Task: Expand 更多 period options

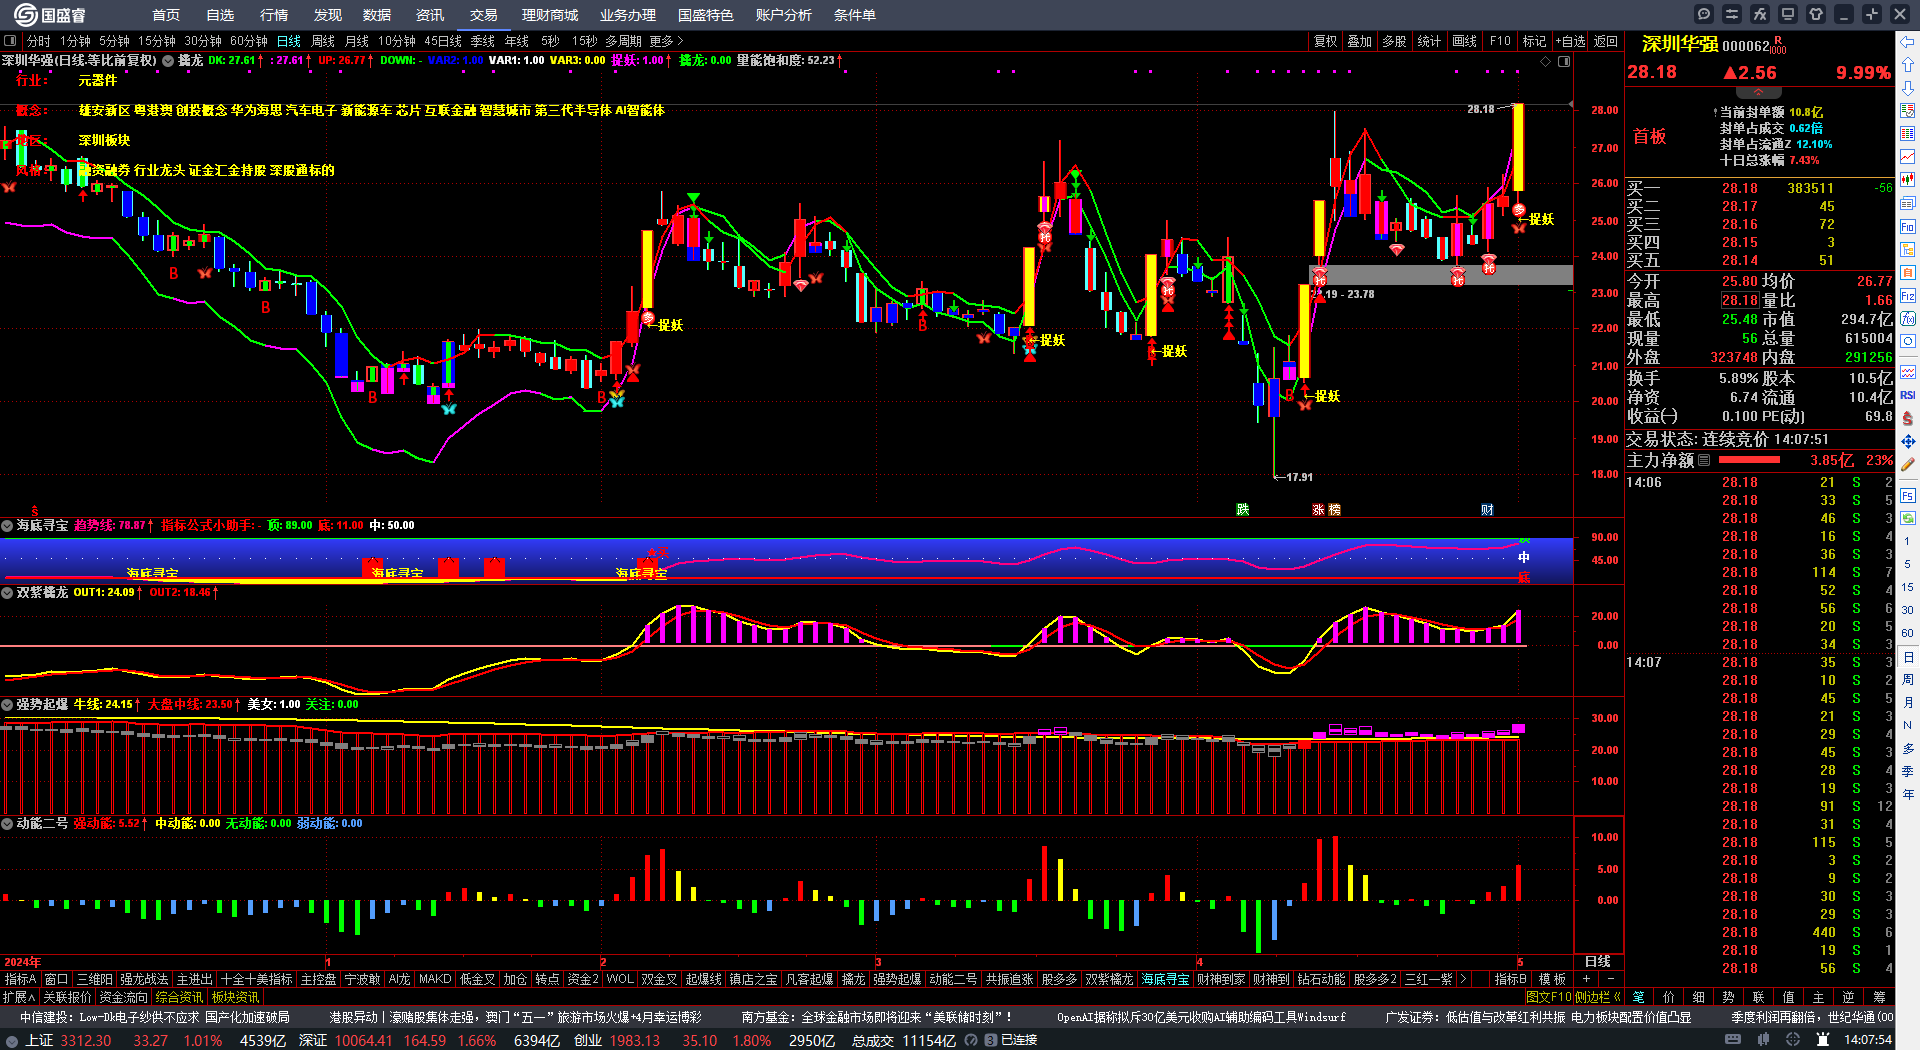Action: [666, 41]
